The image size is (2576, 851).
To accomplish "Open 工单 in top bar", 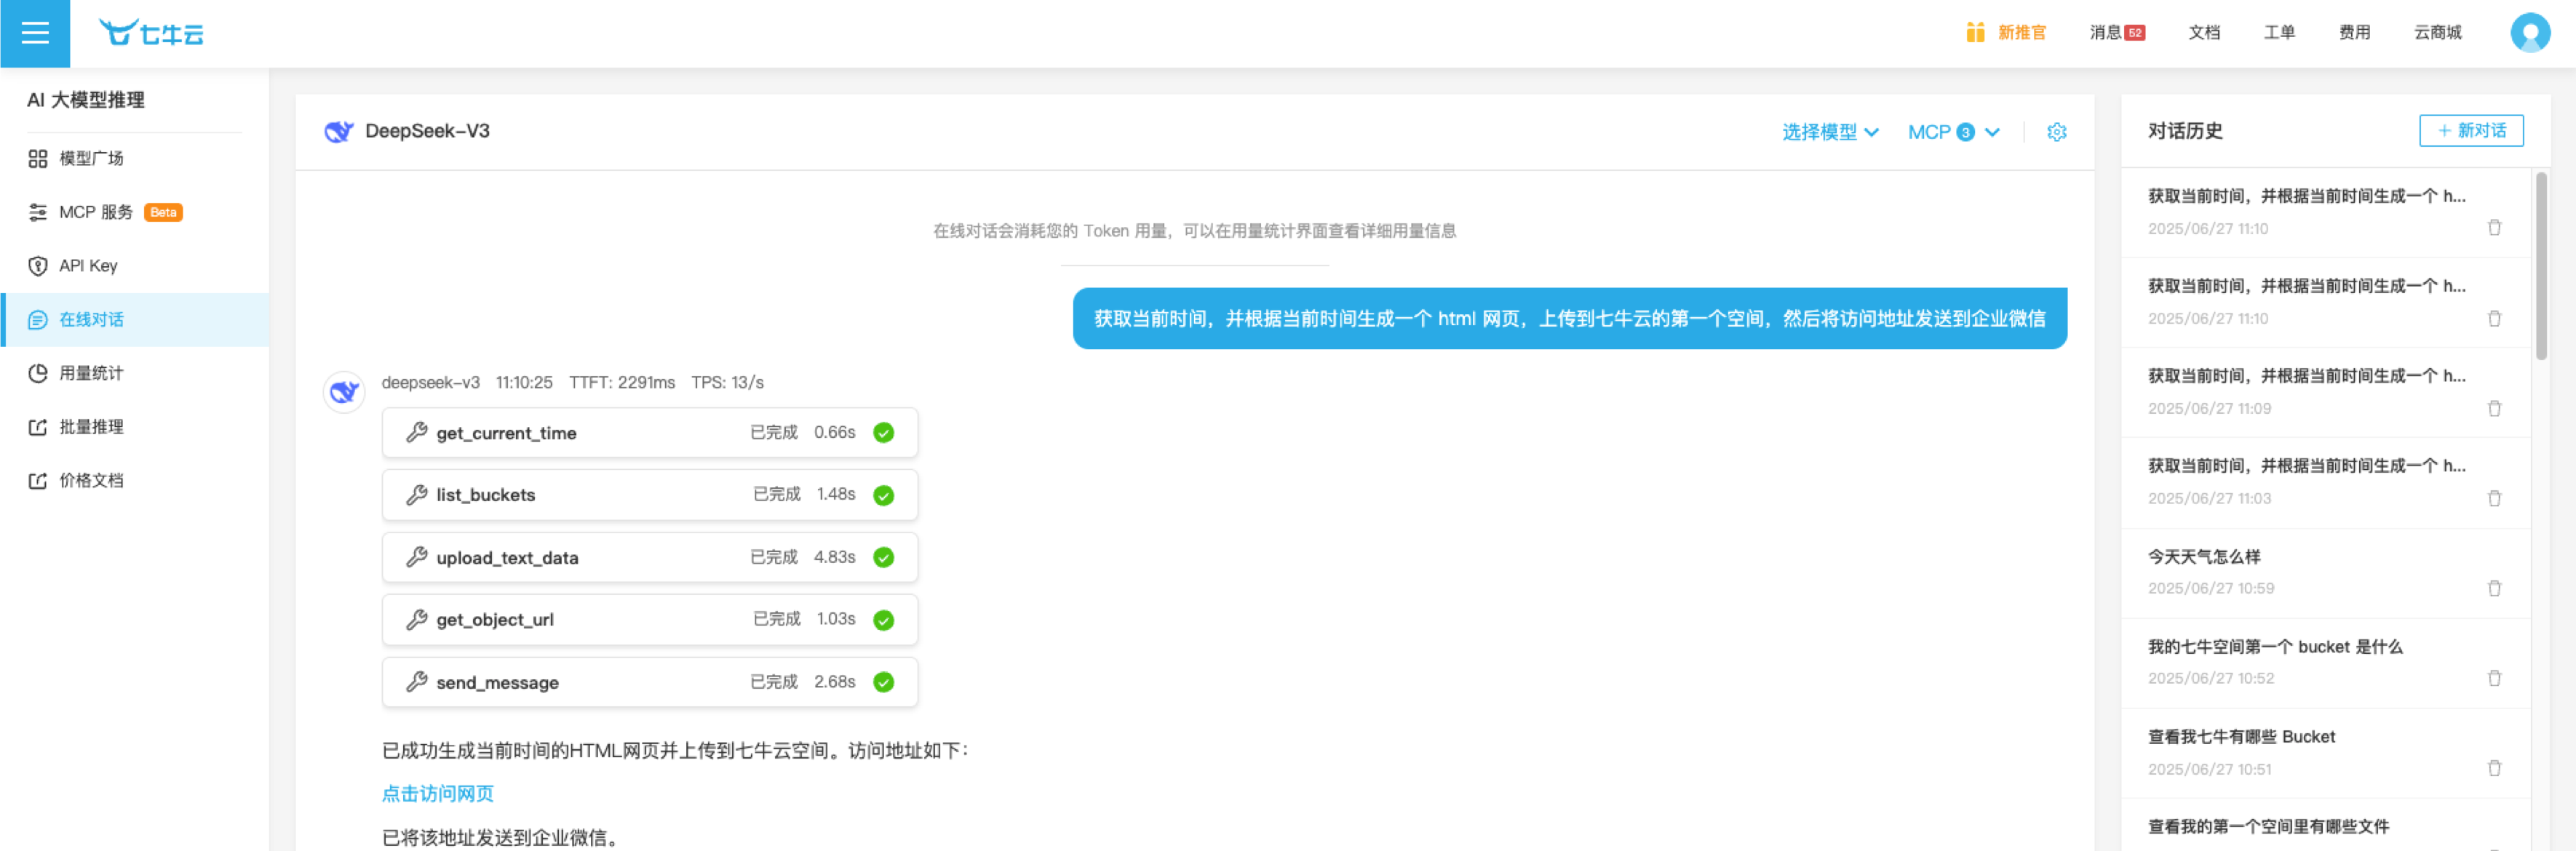I will (x=2279, y=33).
